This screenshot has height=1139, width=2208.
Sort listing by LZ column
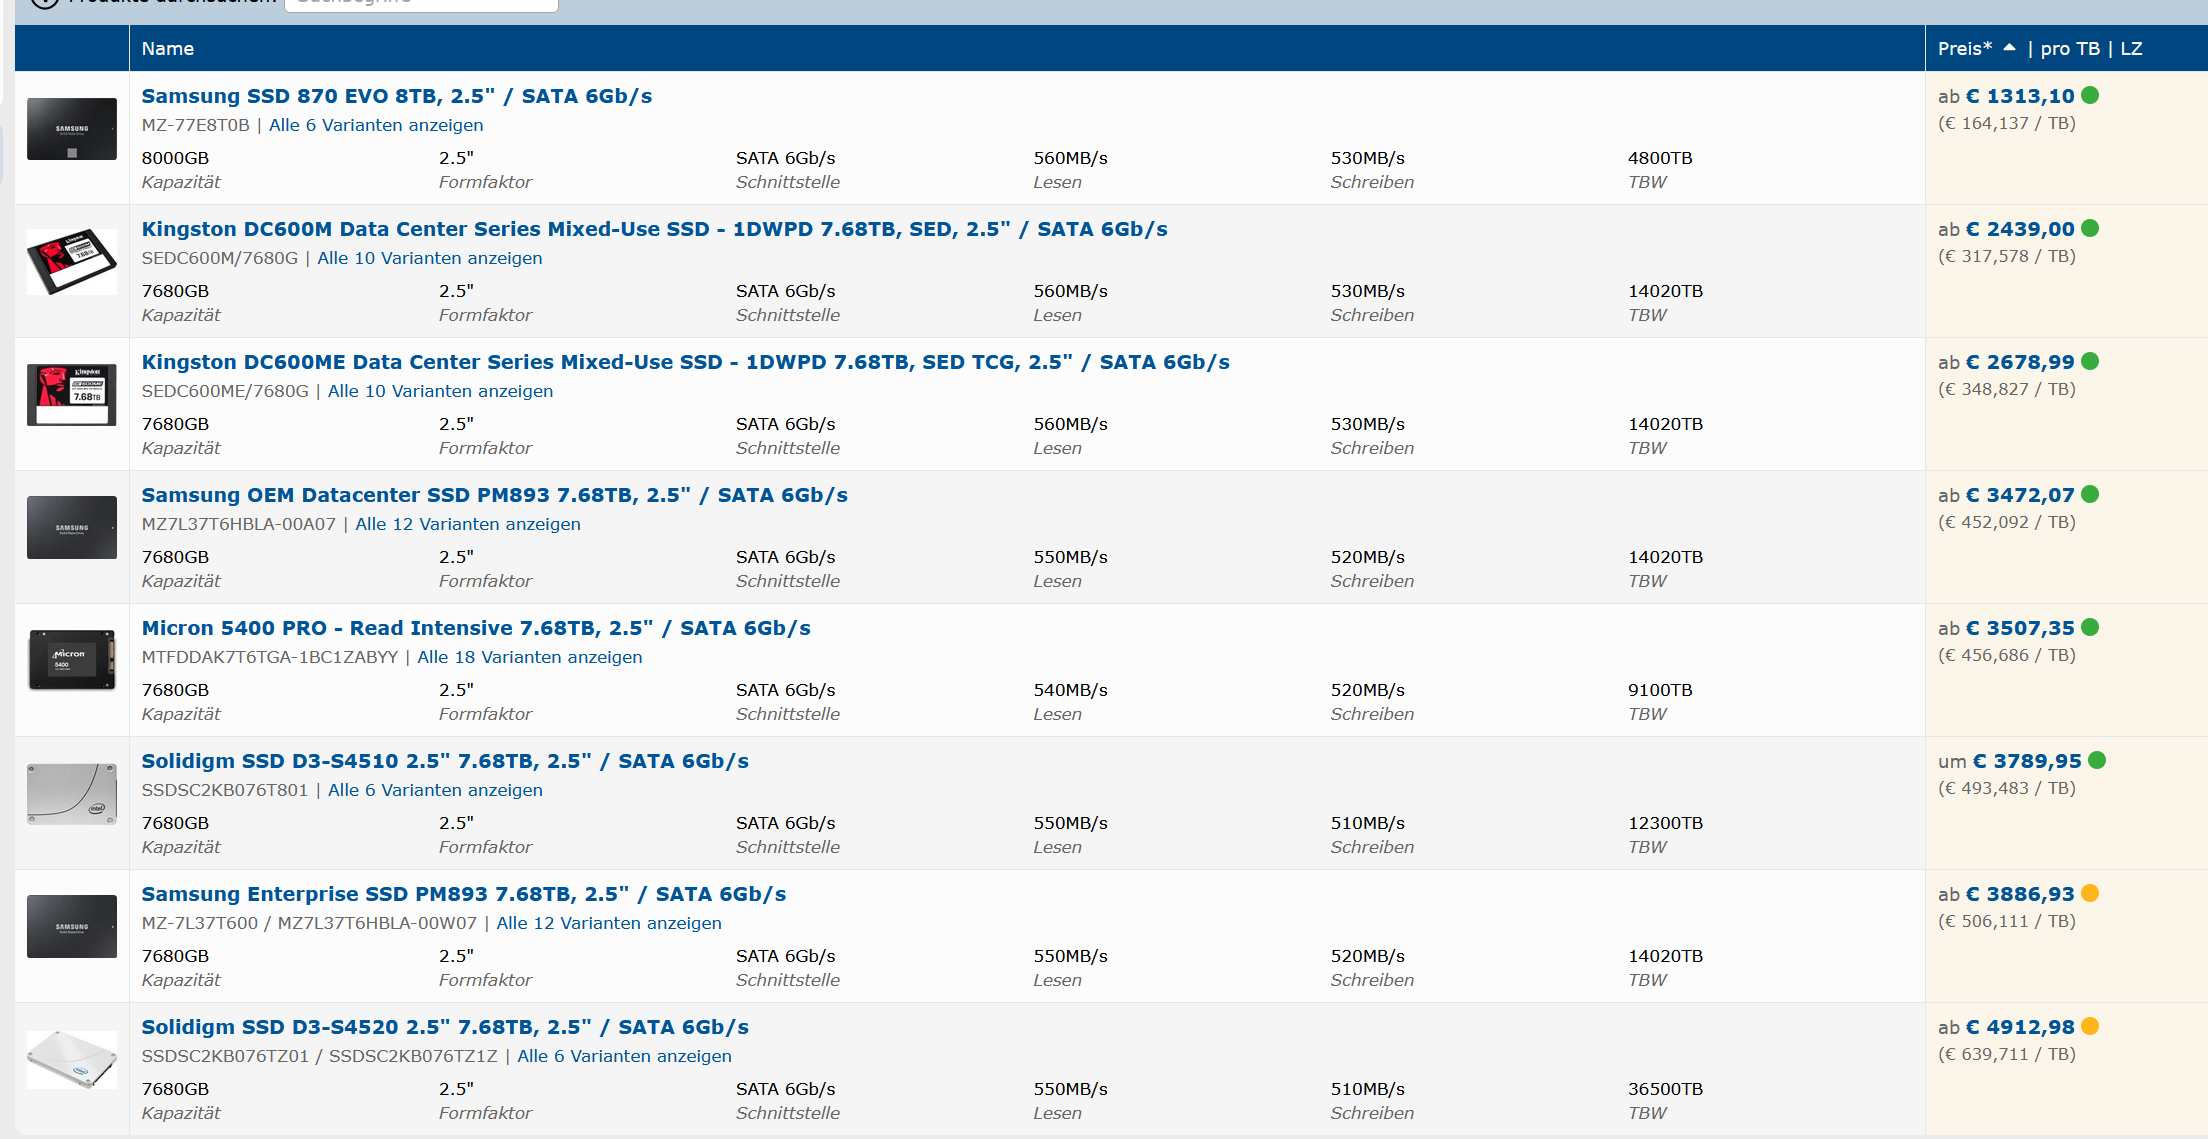2131,48
